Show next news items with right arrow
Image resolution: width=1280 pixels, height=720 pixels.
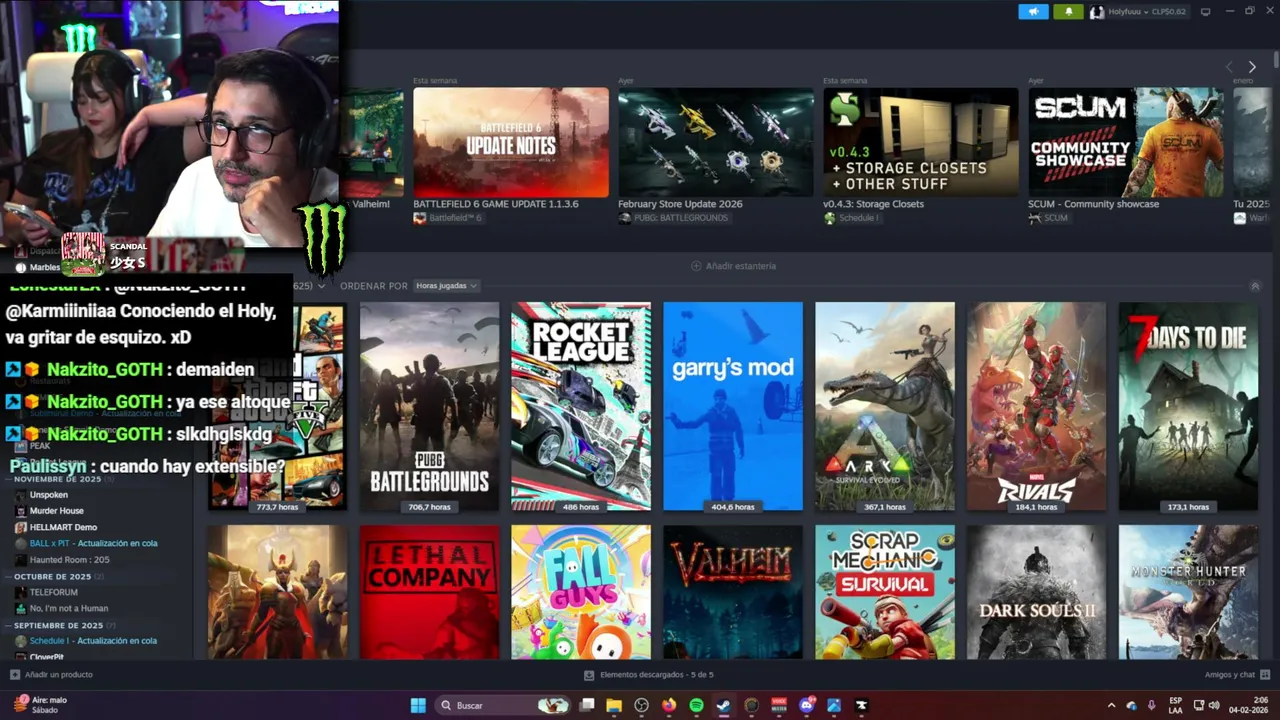coord(1252,67)
